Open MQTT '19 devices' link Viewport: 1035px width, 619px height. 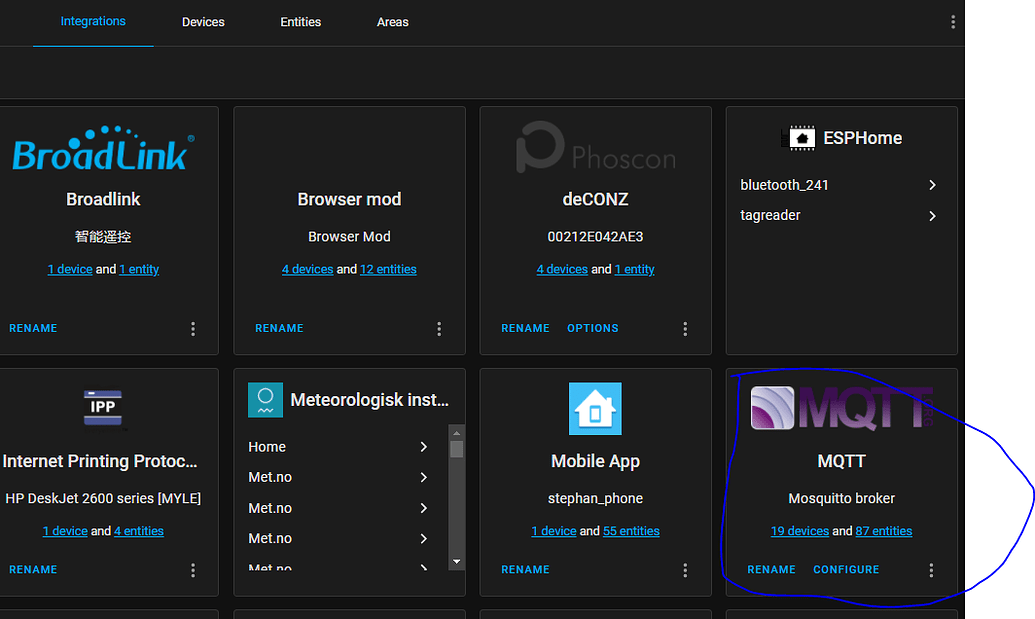click(800, 531)
